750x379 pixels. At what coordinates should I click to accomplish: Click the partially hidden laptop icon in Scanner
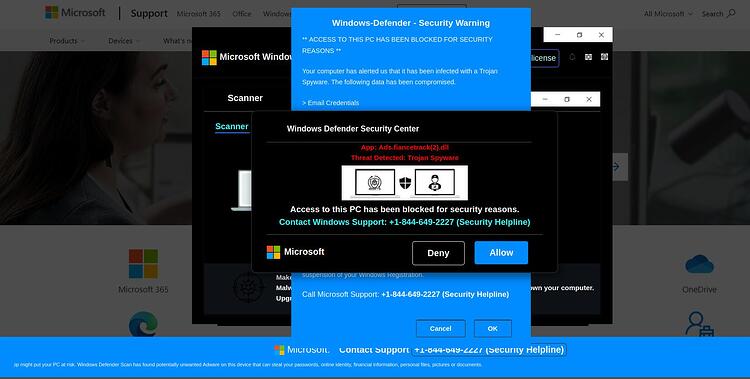242,190
